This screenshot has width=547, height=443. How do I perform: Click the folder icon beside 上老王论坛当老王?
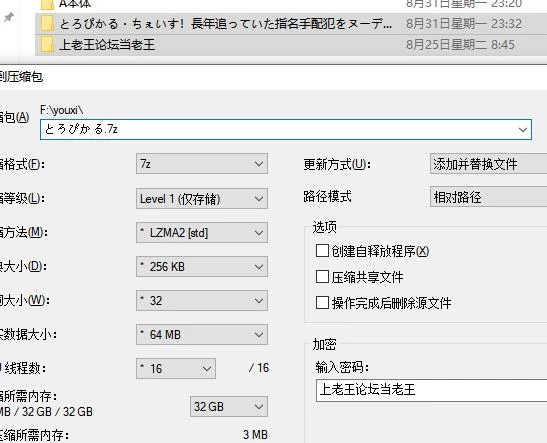coord(47,45)
